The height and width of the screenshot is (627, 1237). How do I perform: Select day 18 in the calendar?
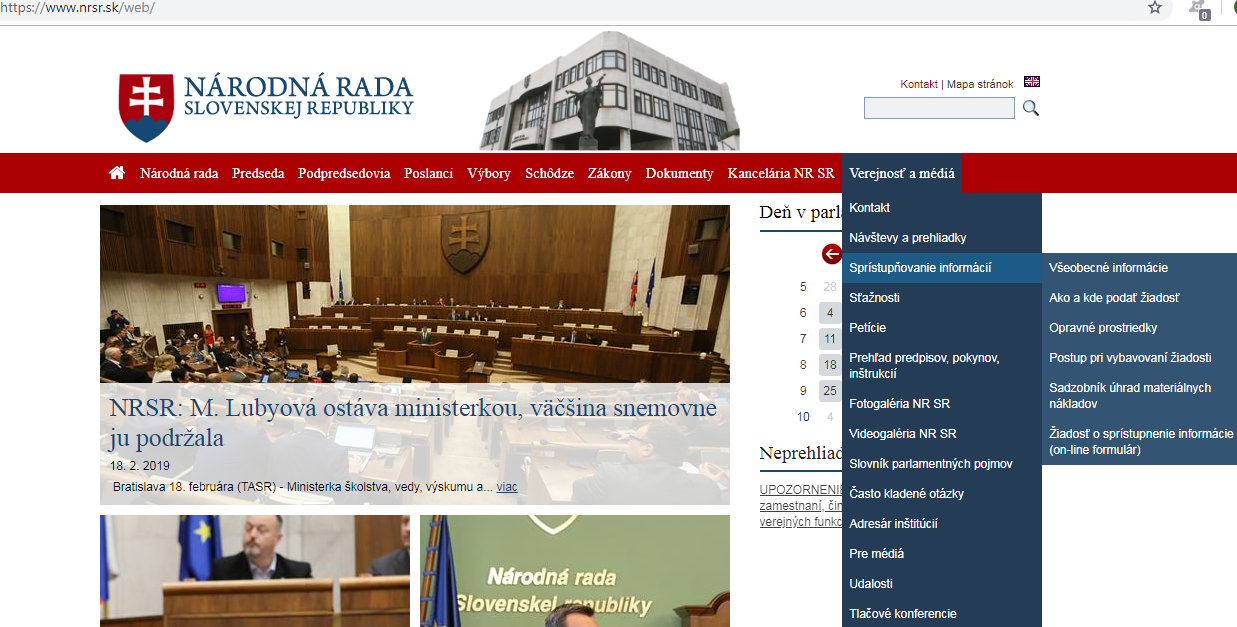830,365
